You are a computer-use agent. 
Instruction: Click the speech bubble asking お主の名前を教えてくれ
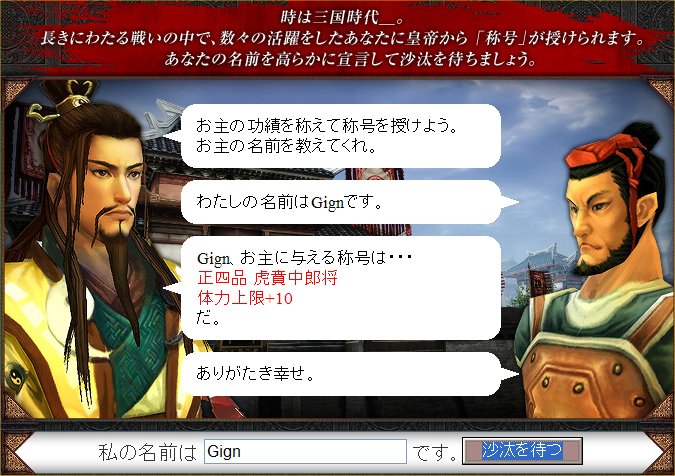pos(341,136)
